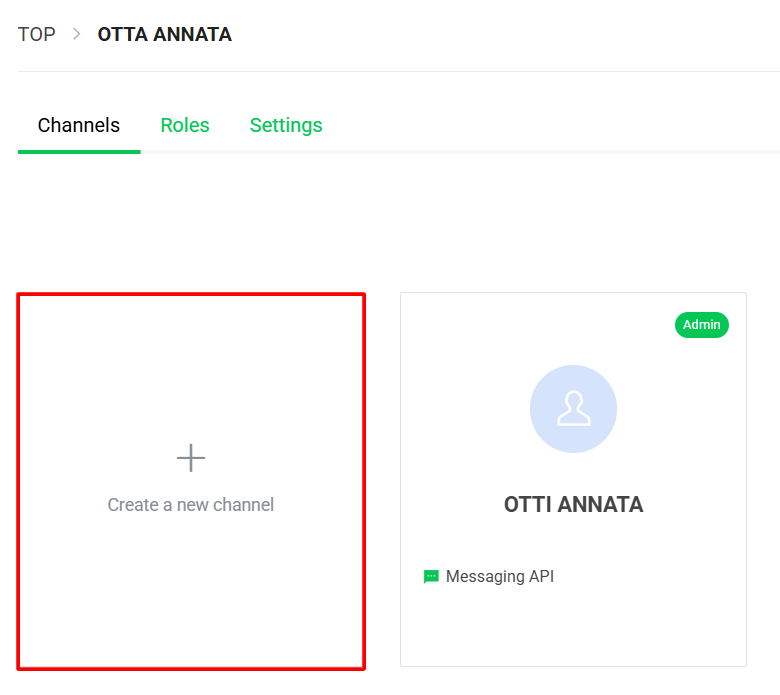780x695 pixels.
Task: Switch to the Channels tab
Action: (79, 125)
